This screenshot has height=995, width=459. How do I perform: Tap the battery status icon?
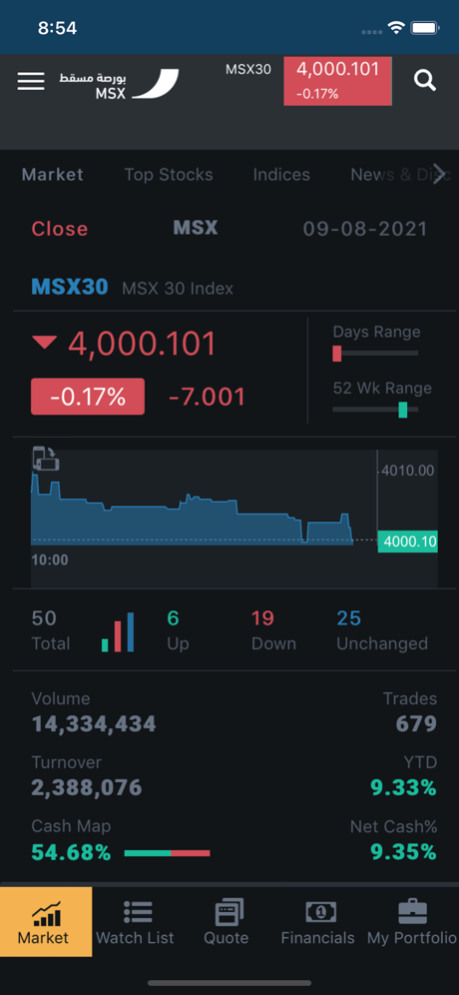[x=425, y=28]
